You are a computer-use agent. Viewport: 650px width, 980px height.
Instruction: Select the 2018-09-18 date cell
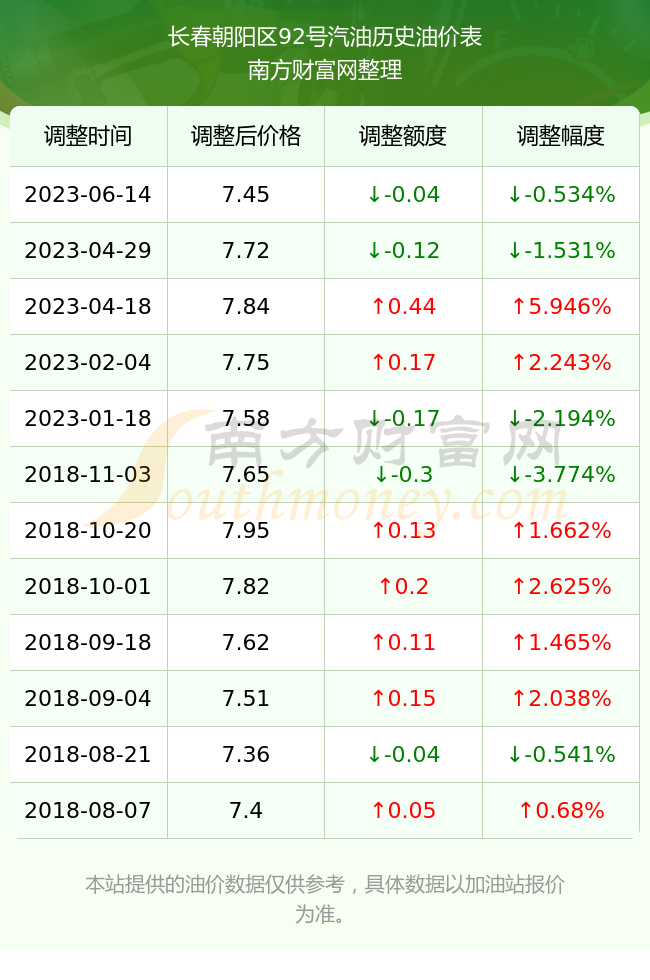tap(88, 642)
